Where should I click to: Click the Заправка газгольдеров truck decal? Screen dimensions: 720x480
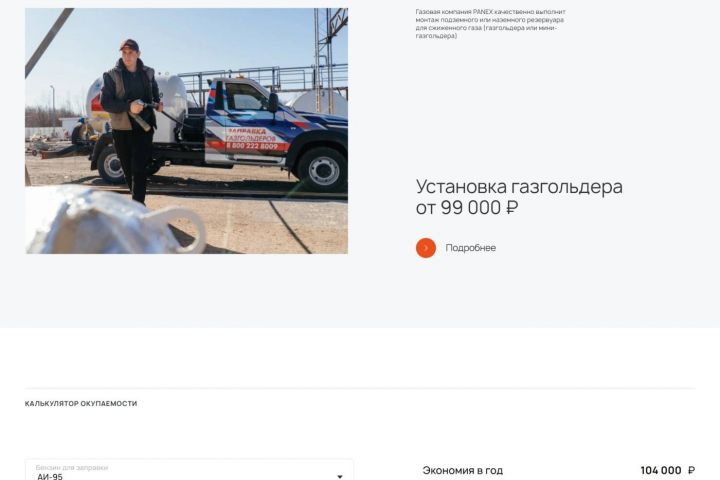(250, 135)
